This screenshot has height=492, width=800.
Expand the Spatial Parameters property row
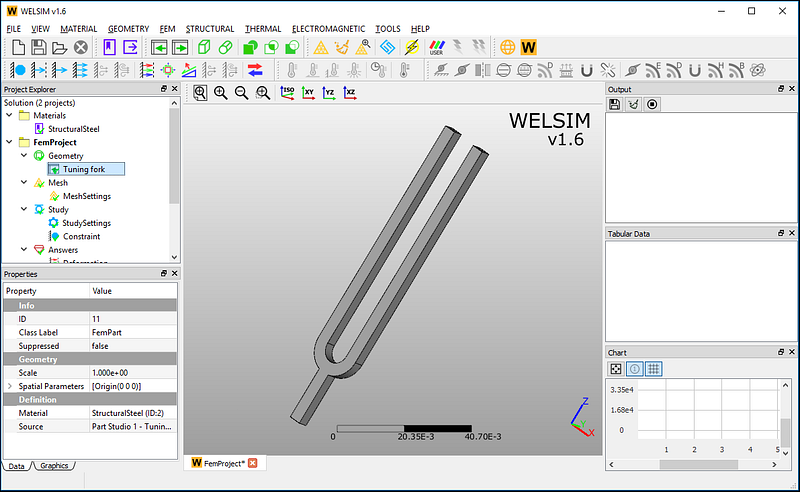[x=10, y=386]
